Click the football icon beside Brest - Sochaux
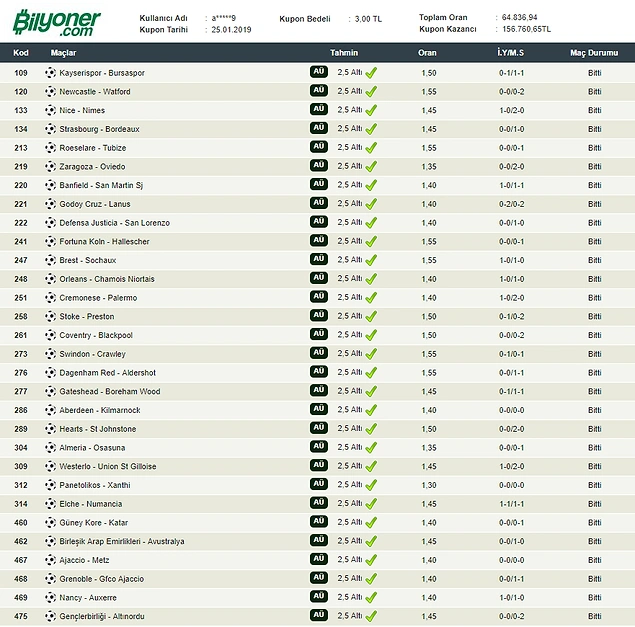Viewport: 635px width, 627px height. tap(51, 260)
